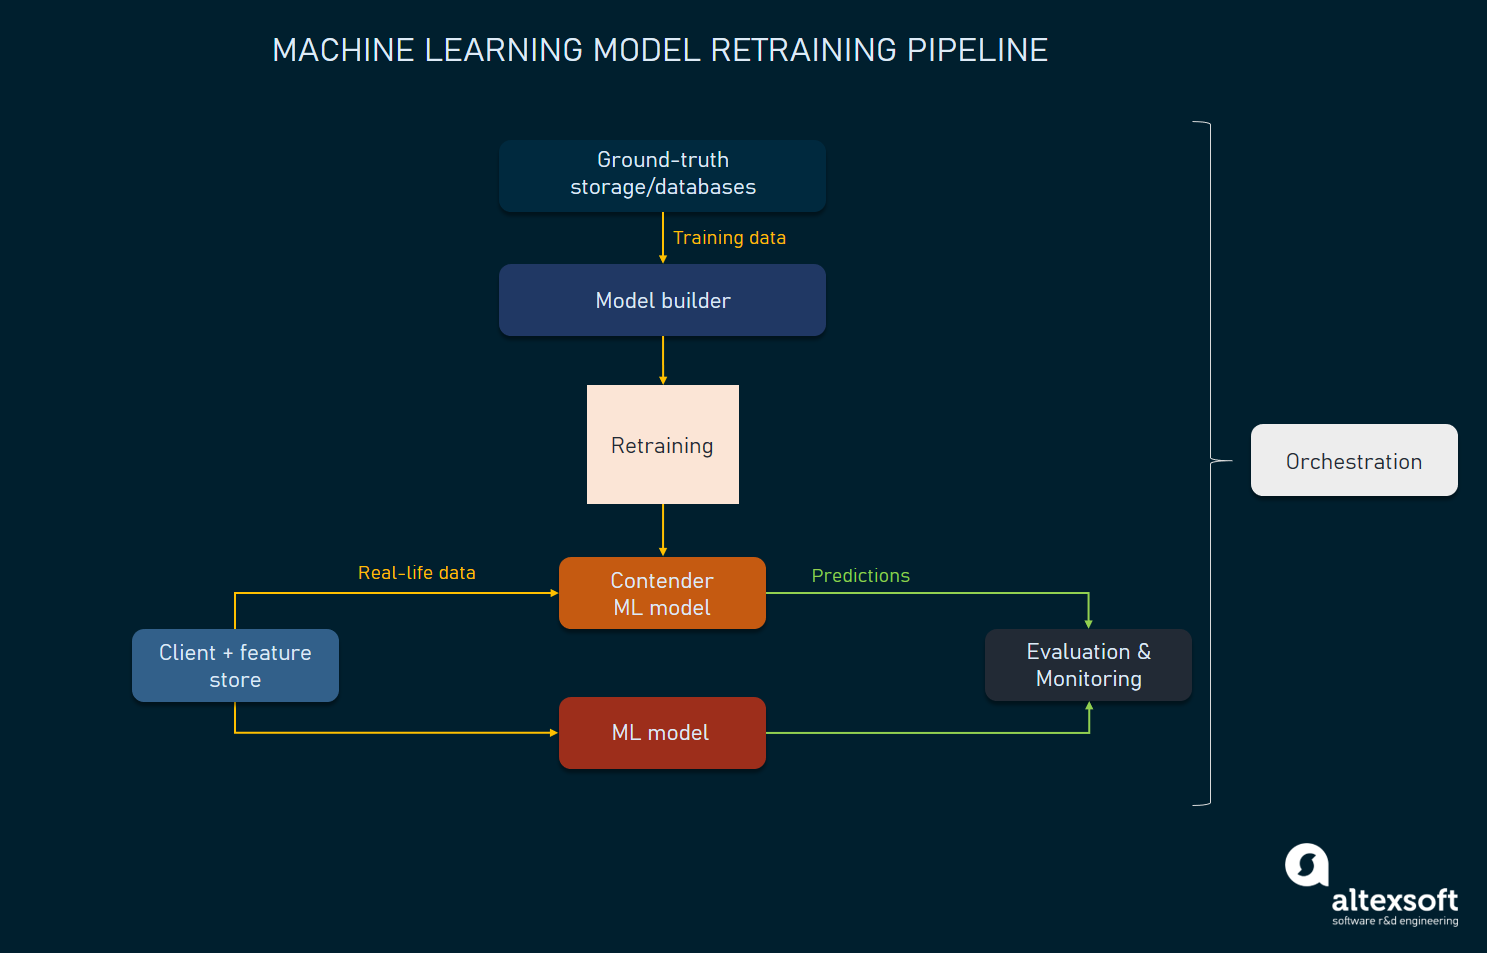This screenshot has width=1487, height=953.
Task: Select the Model builder block
Action: click(x=662, y=300)
